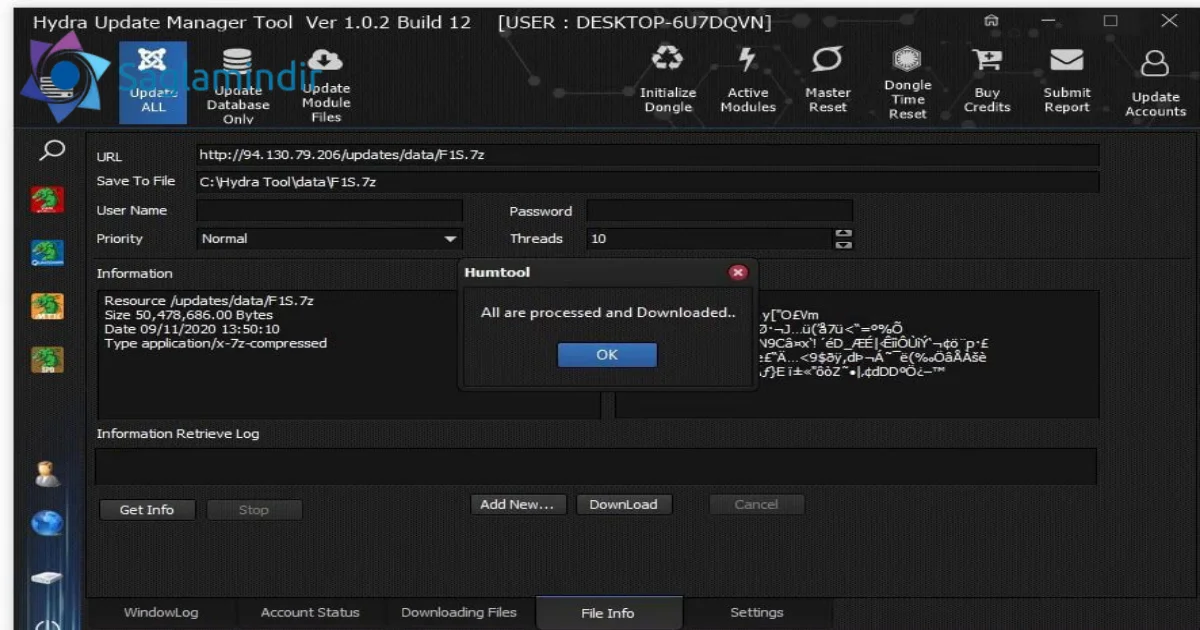1200x630 pixels.
Task: Click the search magnifier sidebar icon
Action: (x=51, y=151)
